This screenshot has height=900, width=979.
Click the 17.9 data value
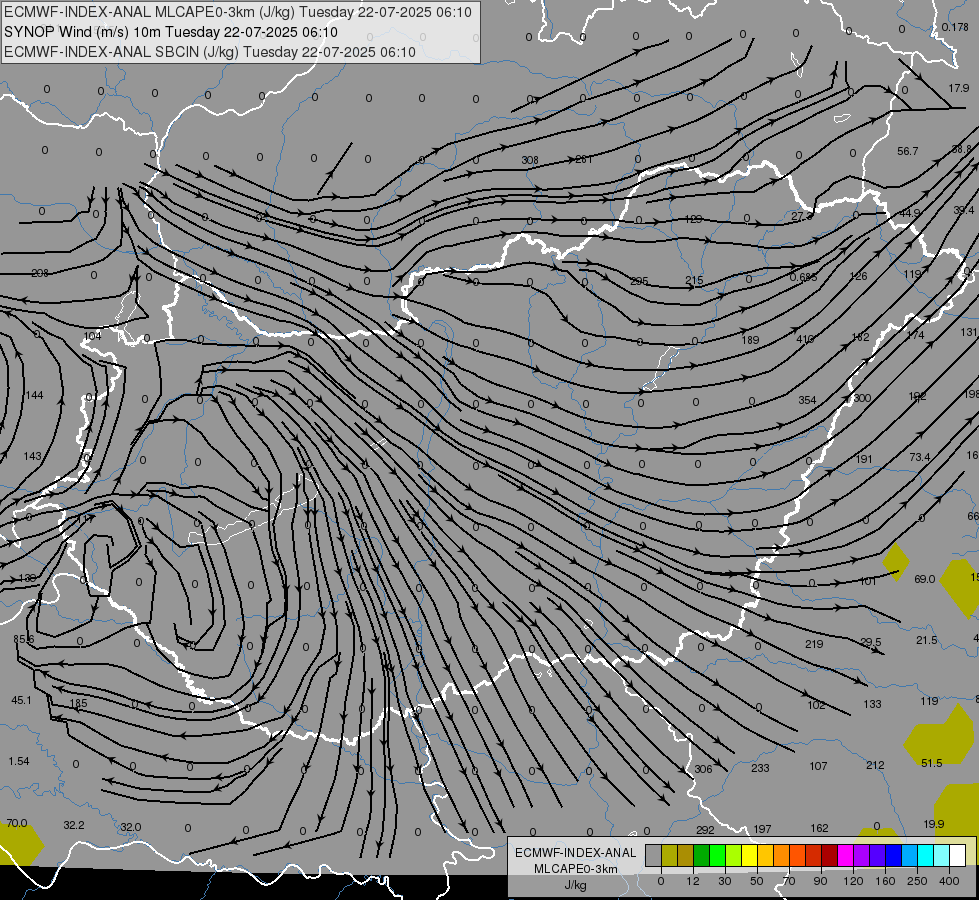coord(958,88)
